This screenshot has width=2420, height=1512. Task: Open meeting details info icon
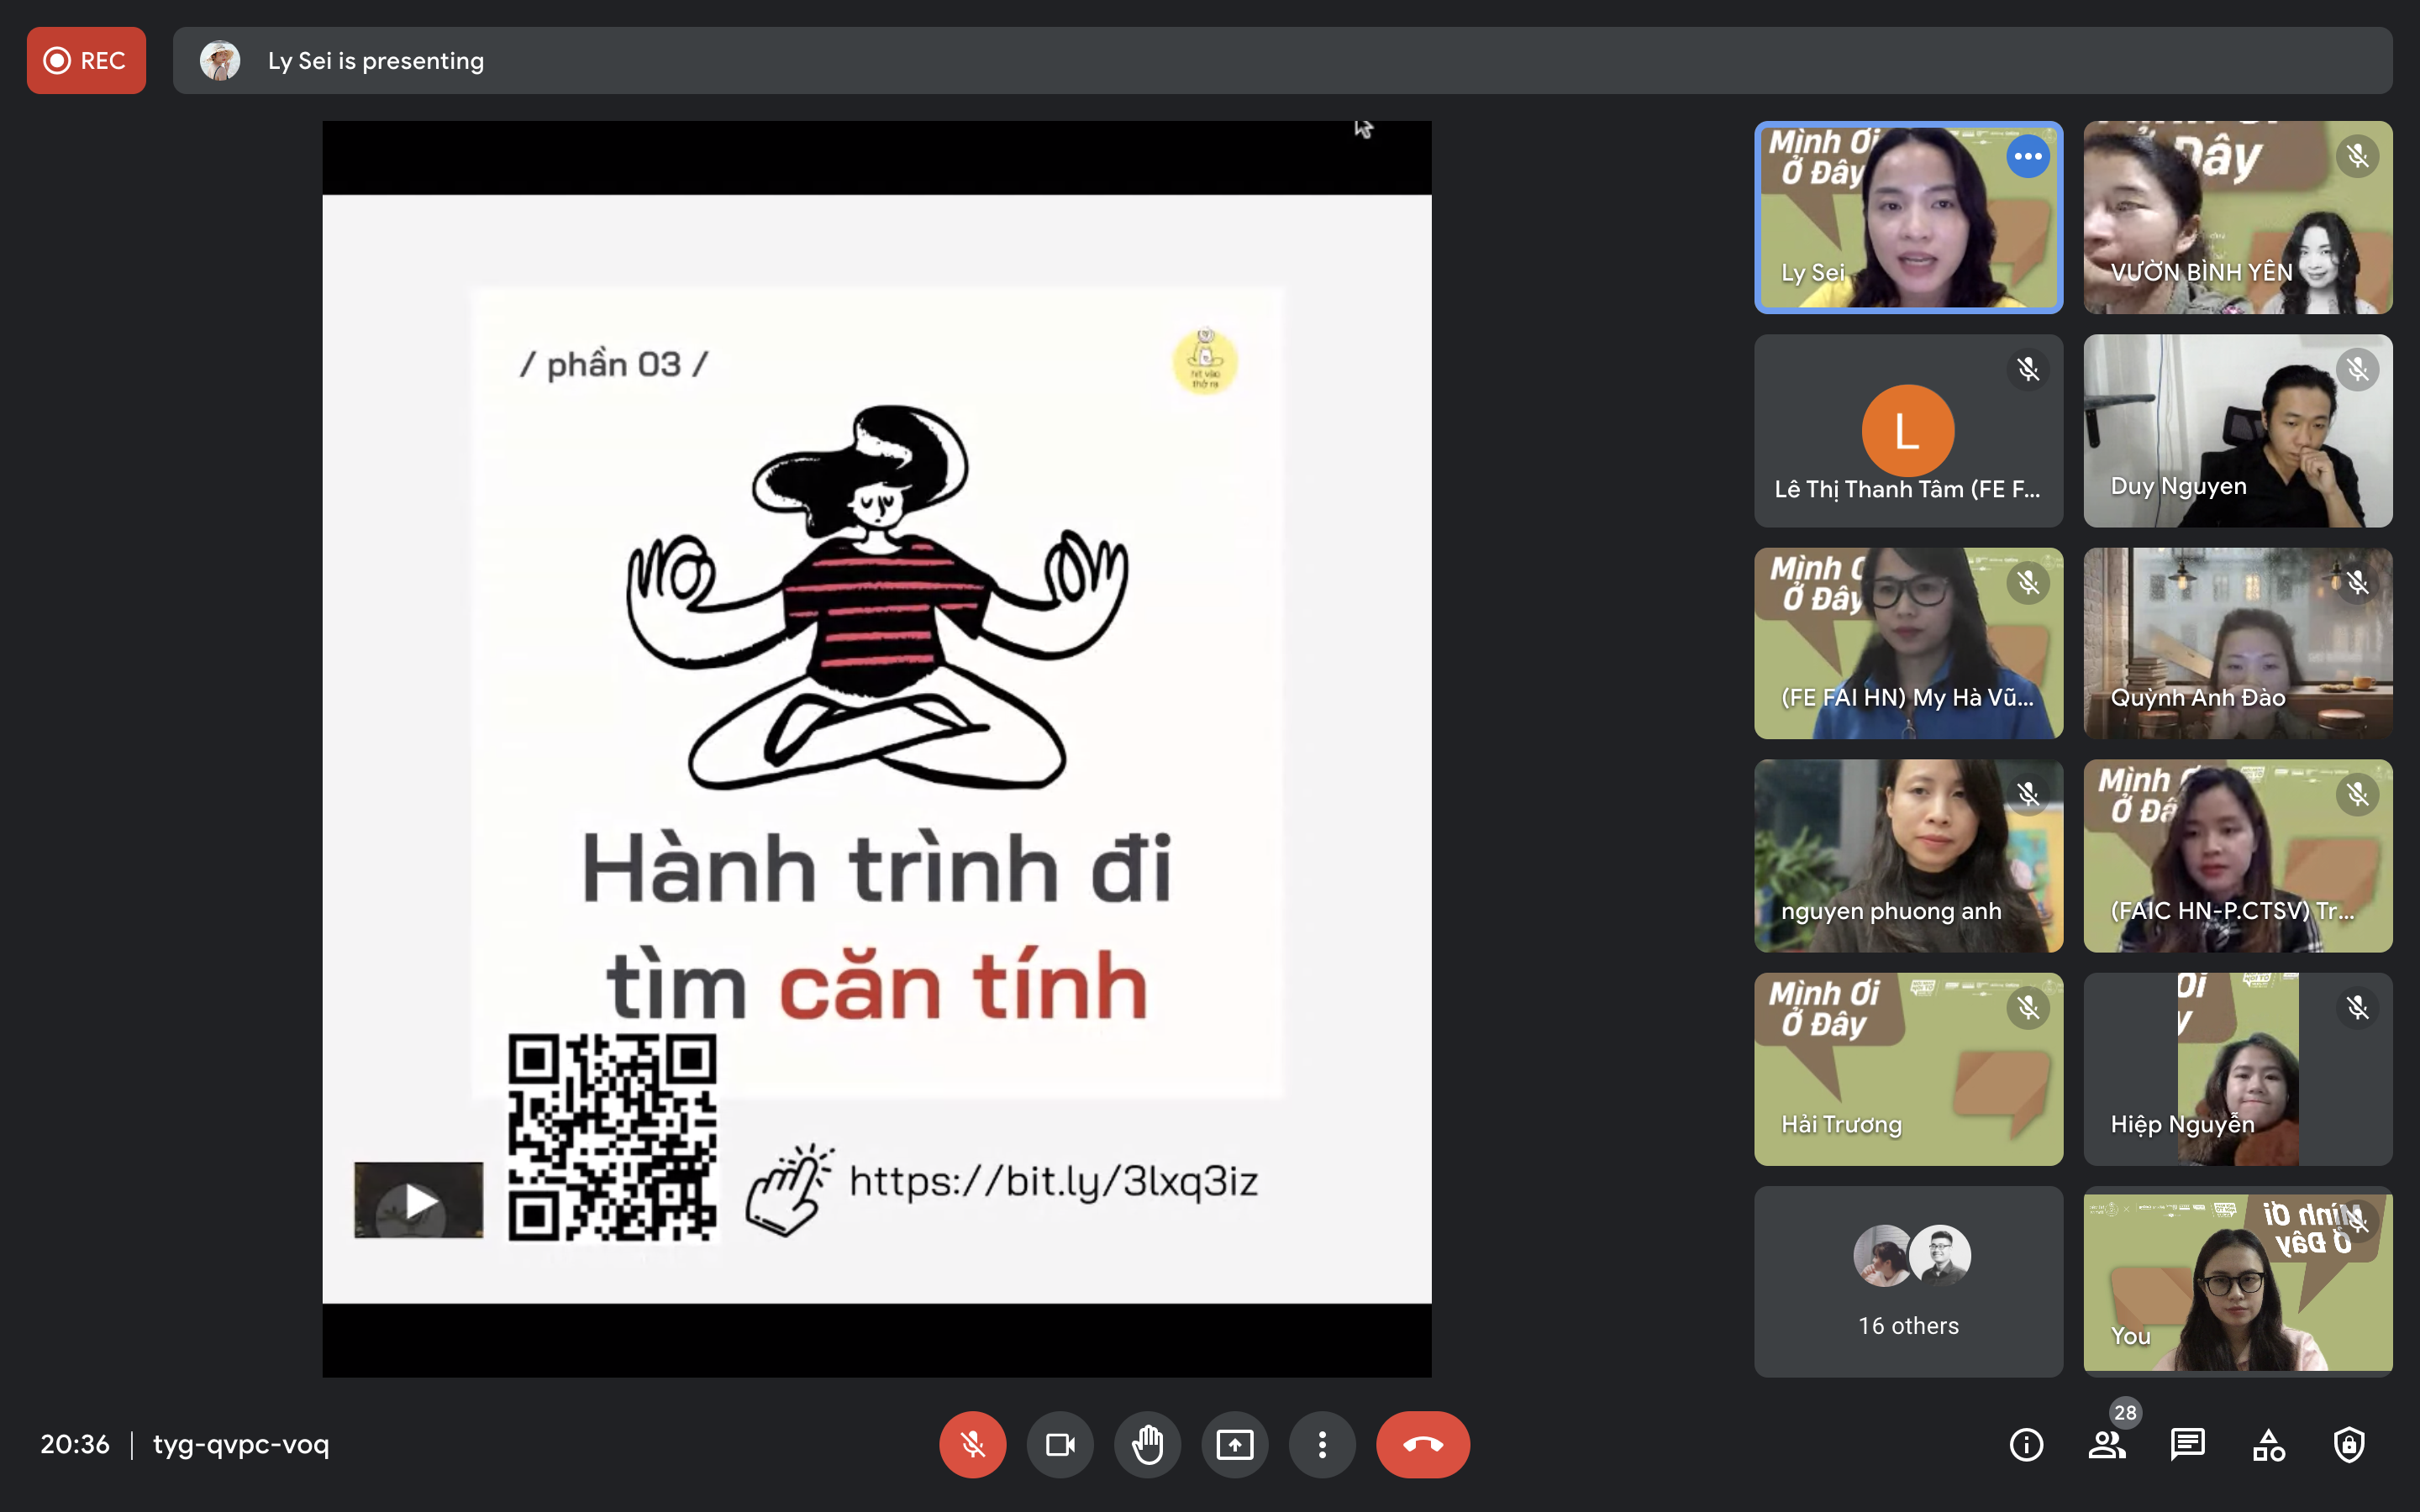pos(2026,1444)
